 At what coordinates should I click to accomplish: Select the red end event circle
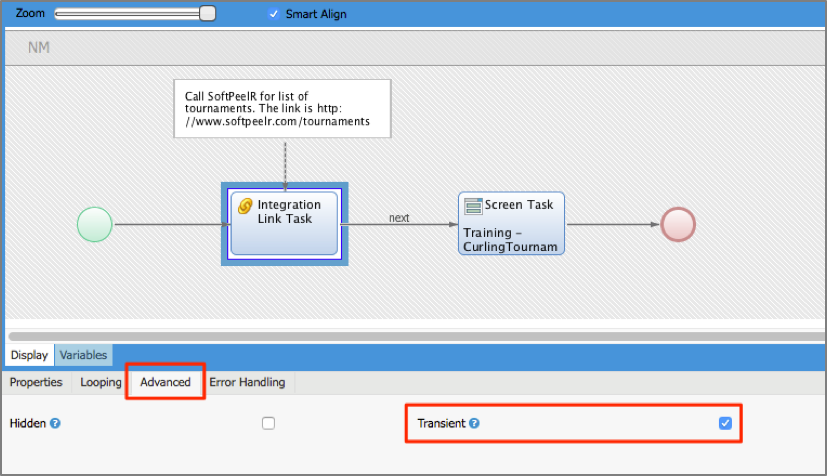point(678,225)
